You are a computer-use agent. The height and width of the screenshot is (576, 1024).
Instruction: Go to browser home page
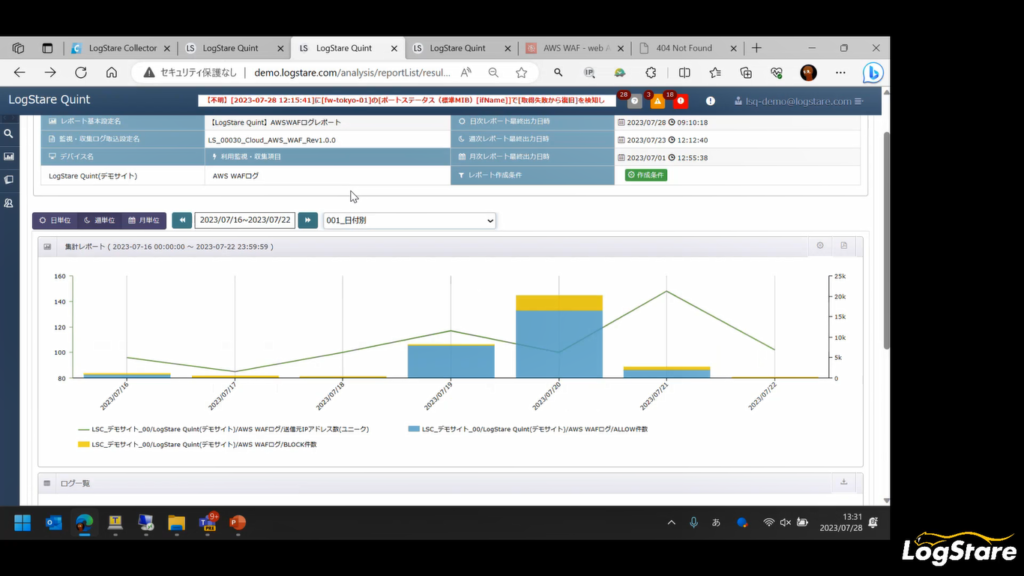pos(112,72)
